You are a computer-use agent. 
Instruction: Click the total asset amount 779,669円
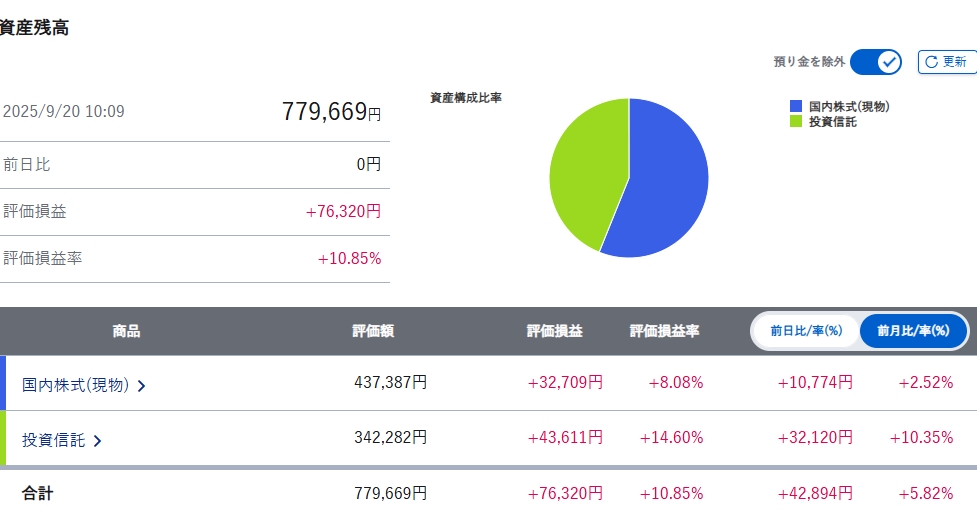pyautogui.click(x=331, y=112)
